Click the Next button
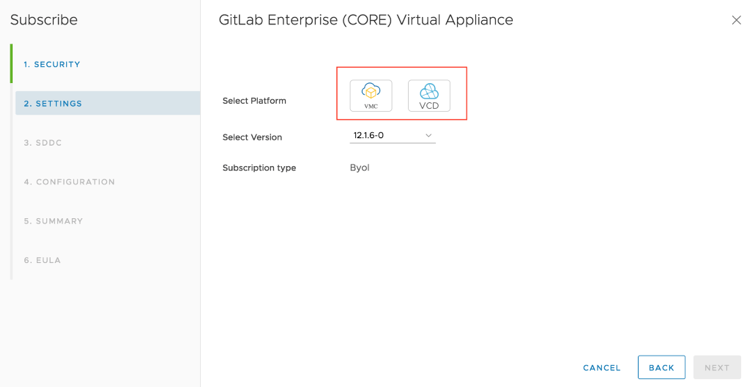 717,367
